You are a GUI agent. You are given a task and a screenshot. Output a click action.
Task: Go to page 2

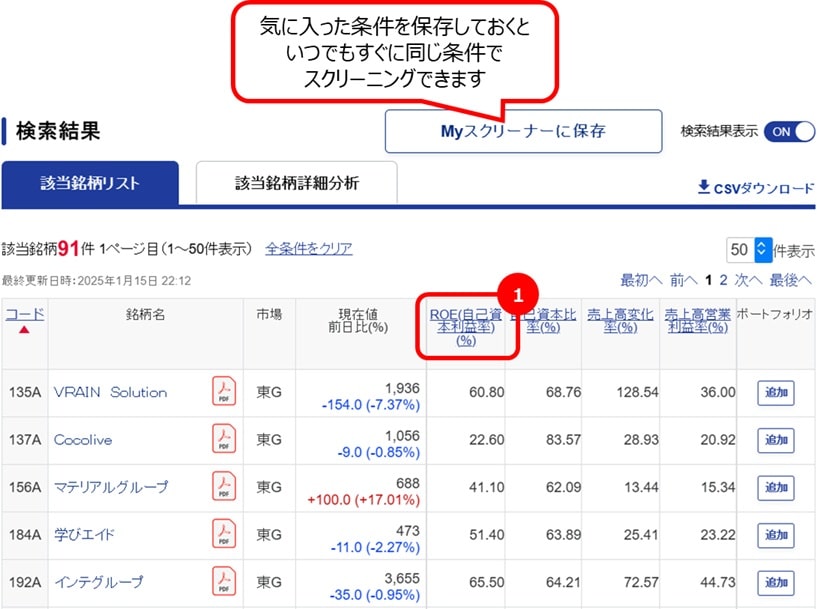click(723, 280)
